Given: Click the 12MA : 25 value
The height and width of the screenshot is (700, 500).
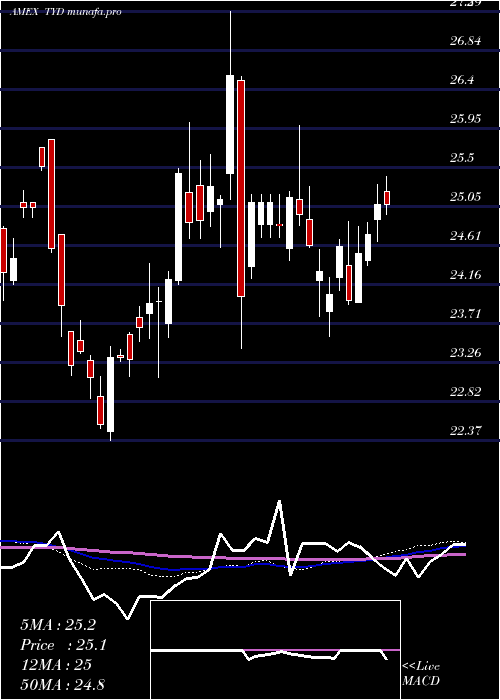Looking at the screenshot, I should click(56, 665).
